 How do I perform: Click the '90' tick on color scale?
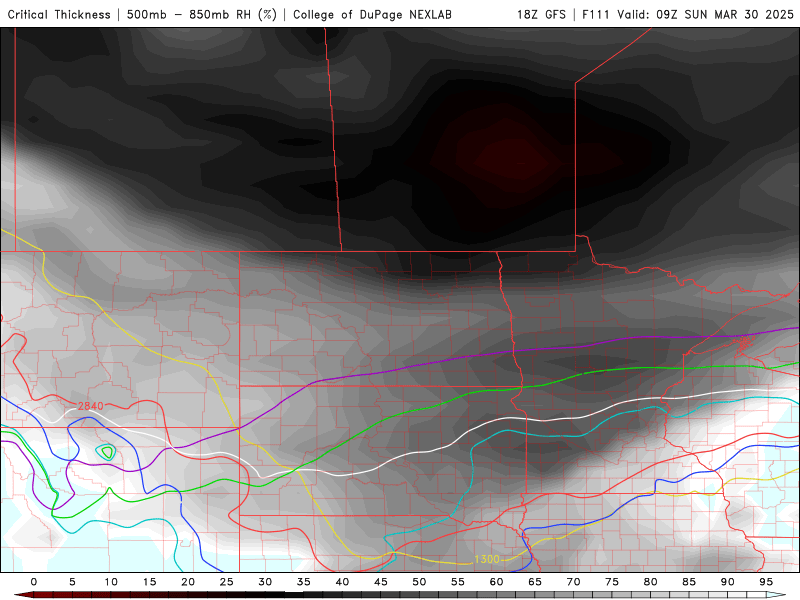728,582
